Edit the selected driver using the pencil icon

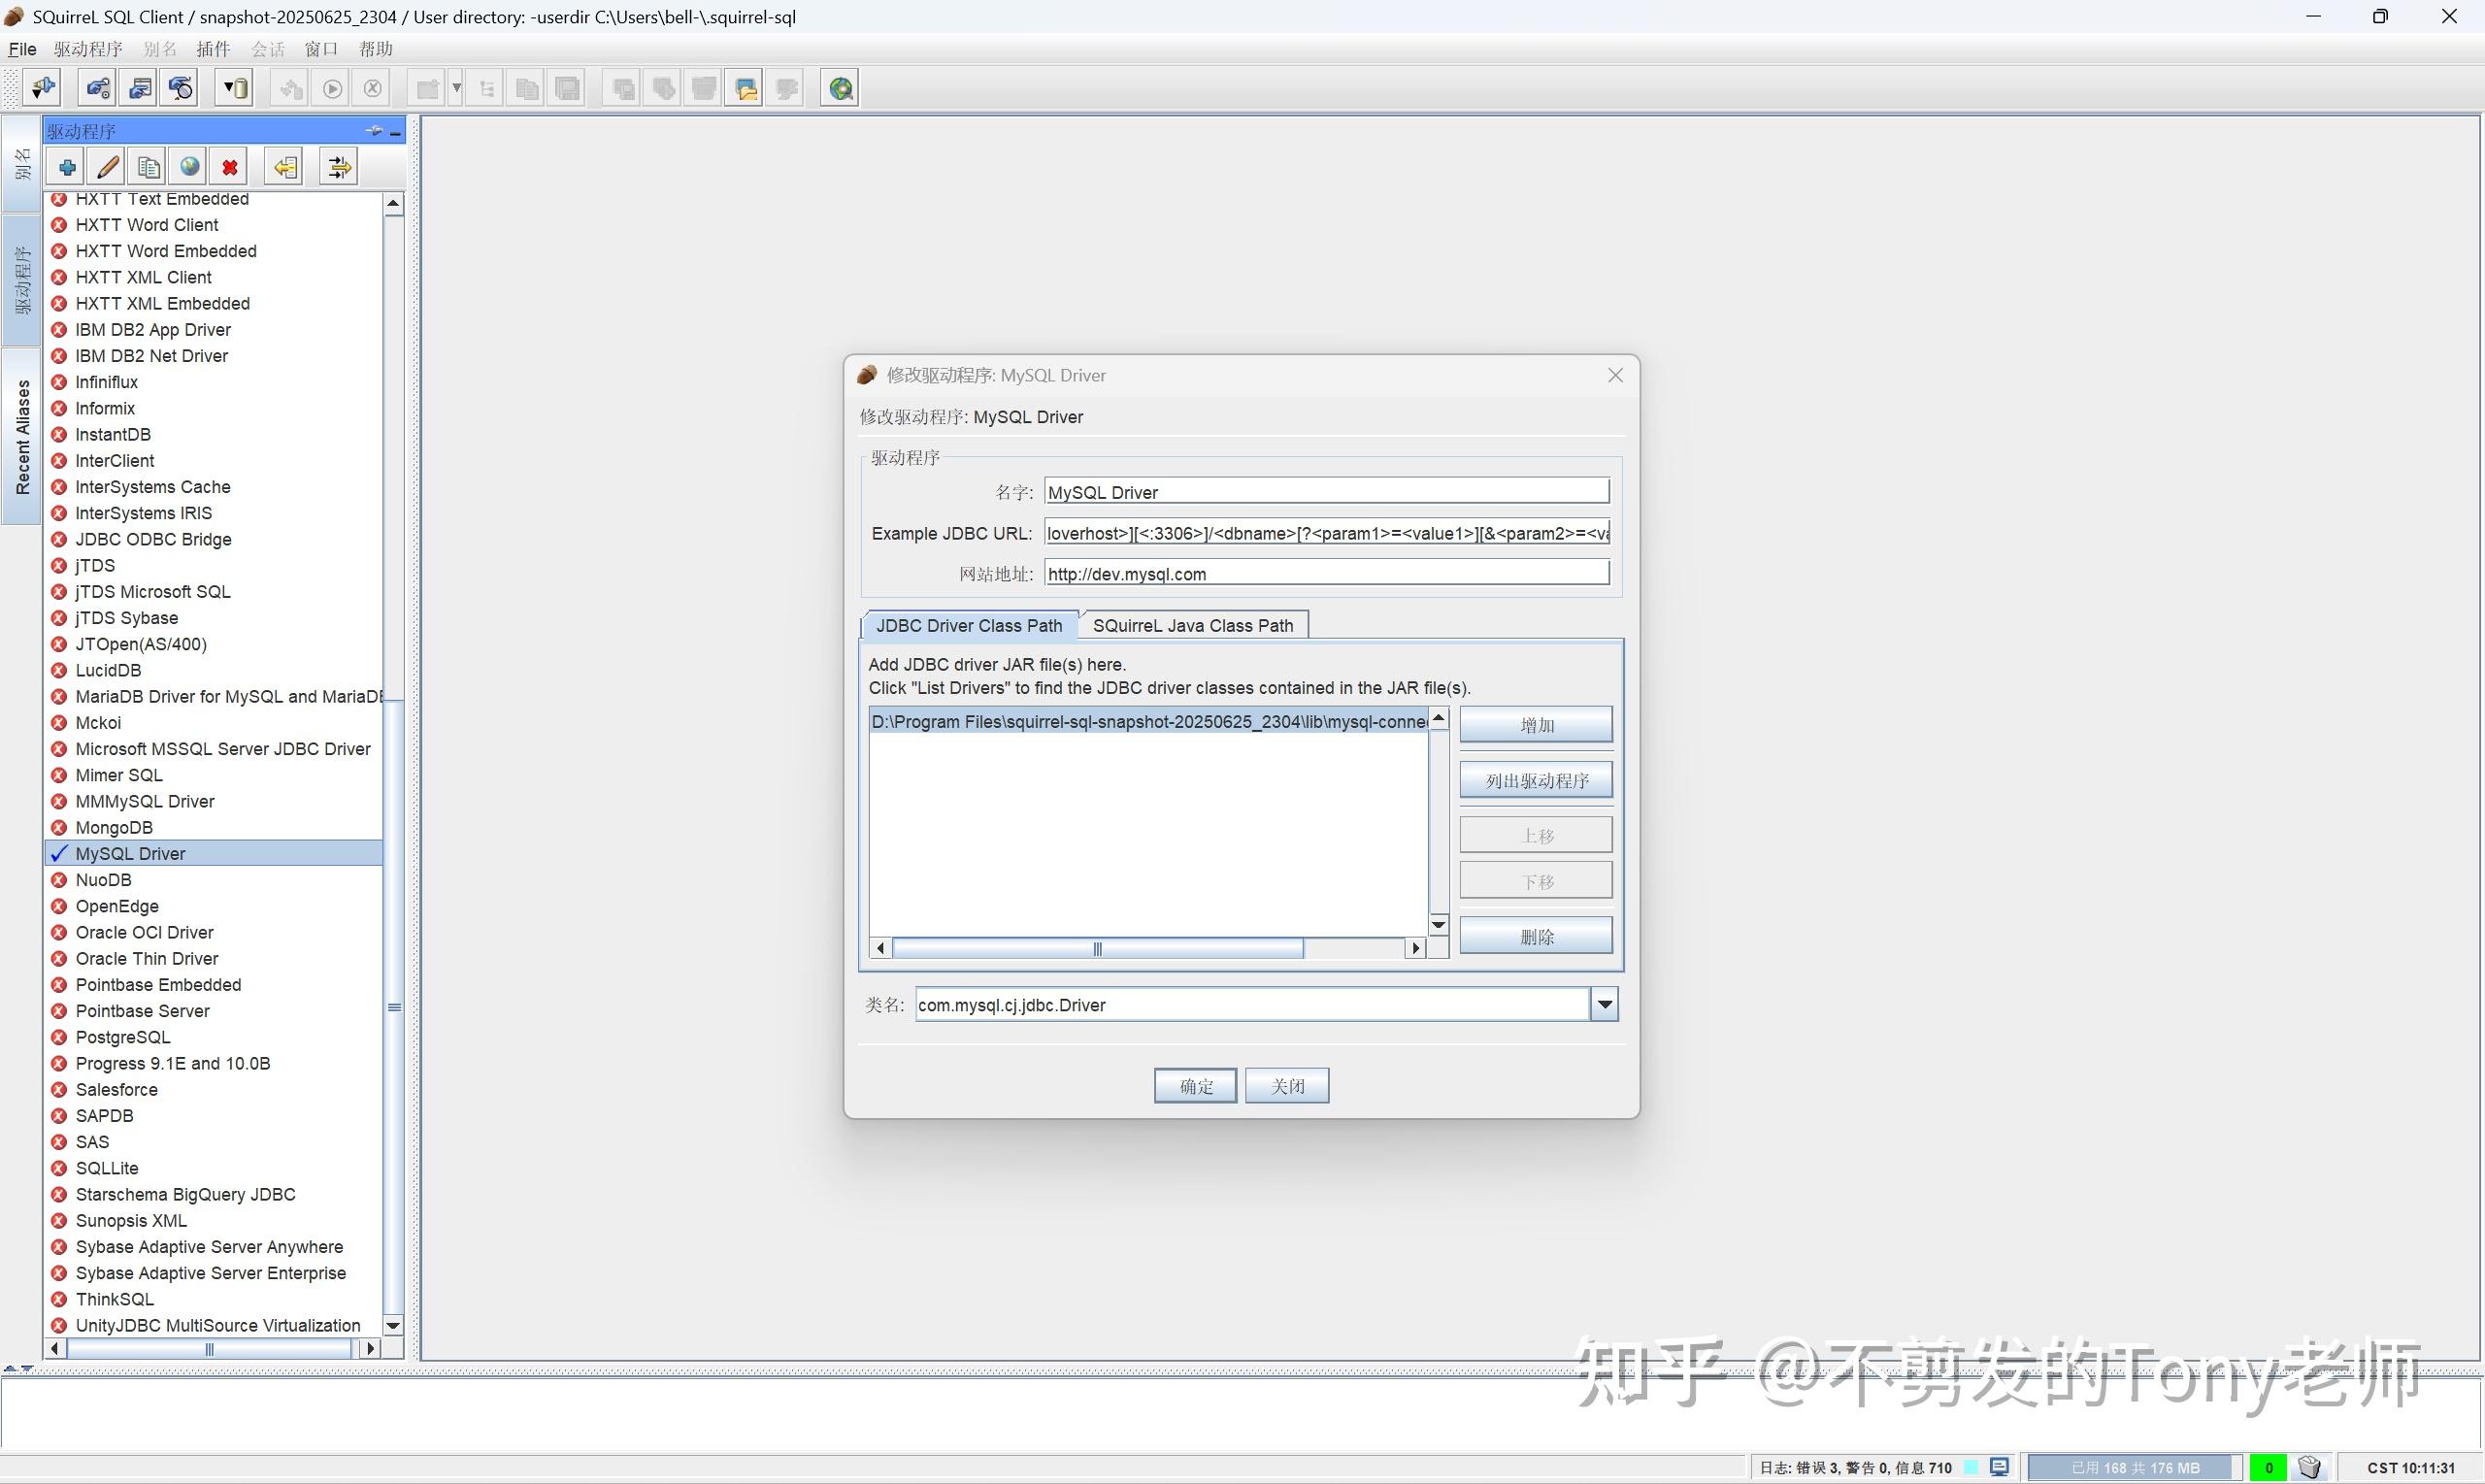point(106,166)
